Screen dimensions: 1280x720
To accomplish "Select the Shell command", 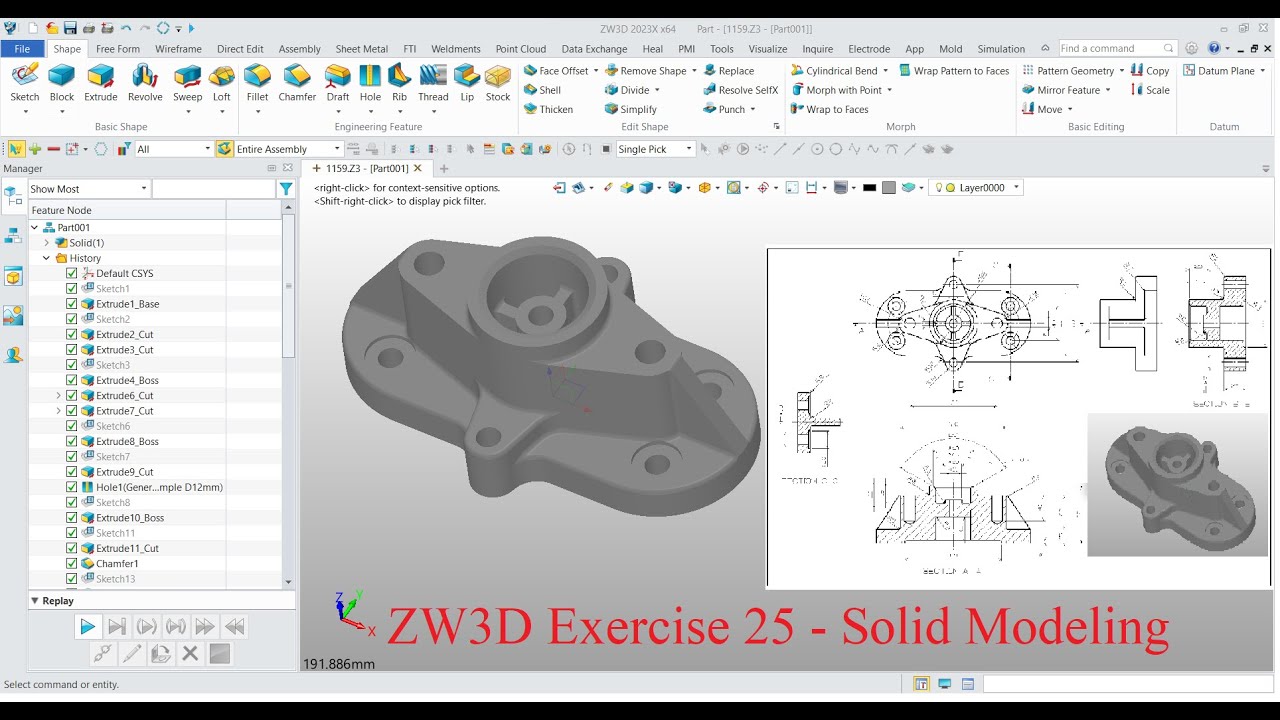I will click(542, 90).
